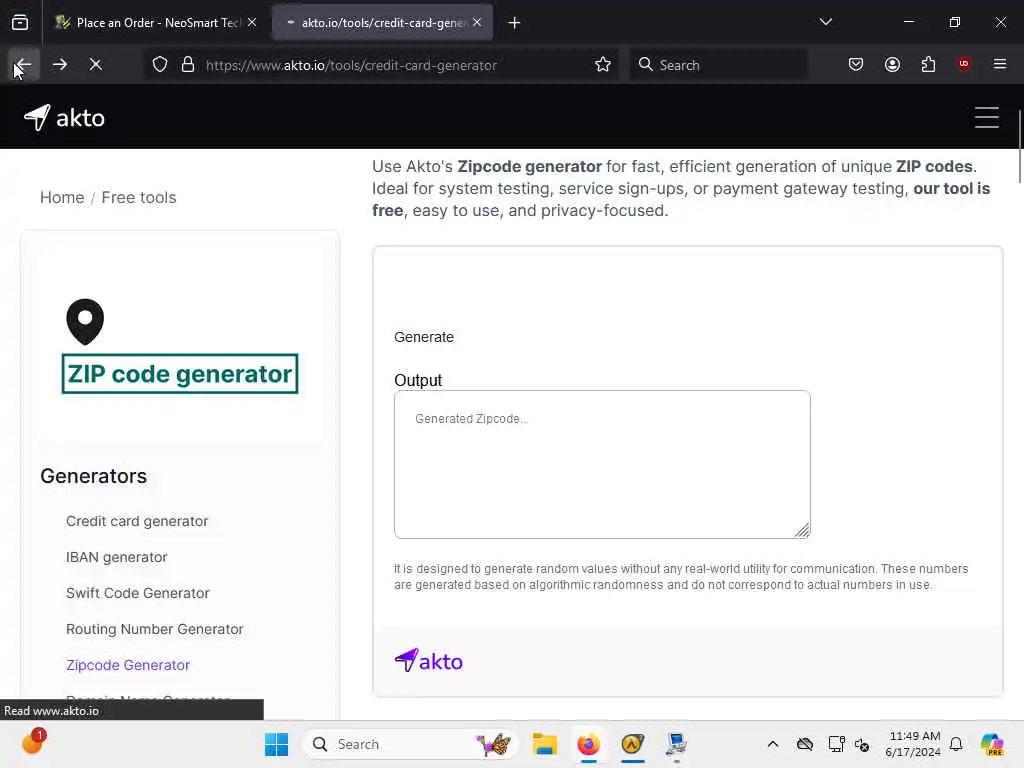This screenshot has height=768, width=1024.
Task: Open the Copilot preview icon
Action: (x=992, y=744)
